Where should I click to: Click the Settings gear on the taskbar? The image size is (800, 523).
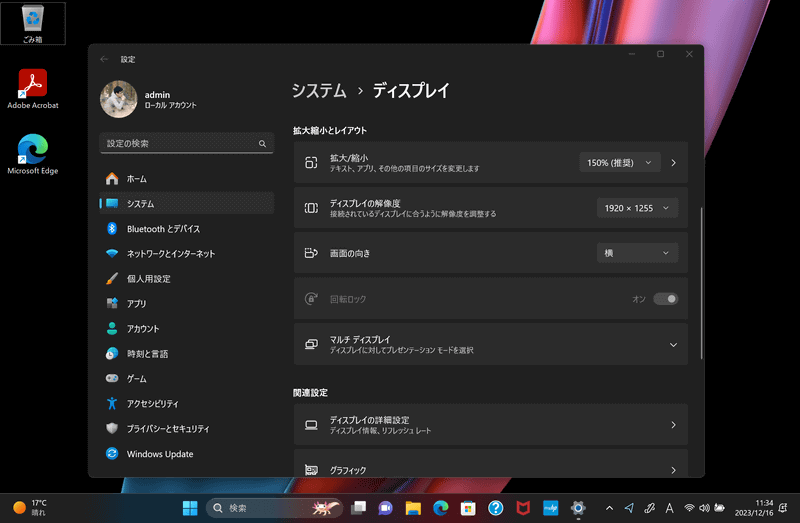click(578, 508)
